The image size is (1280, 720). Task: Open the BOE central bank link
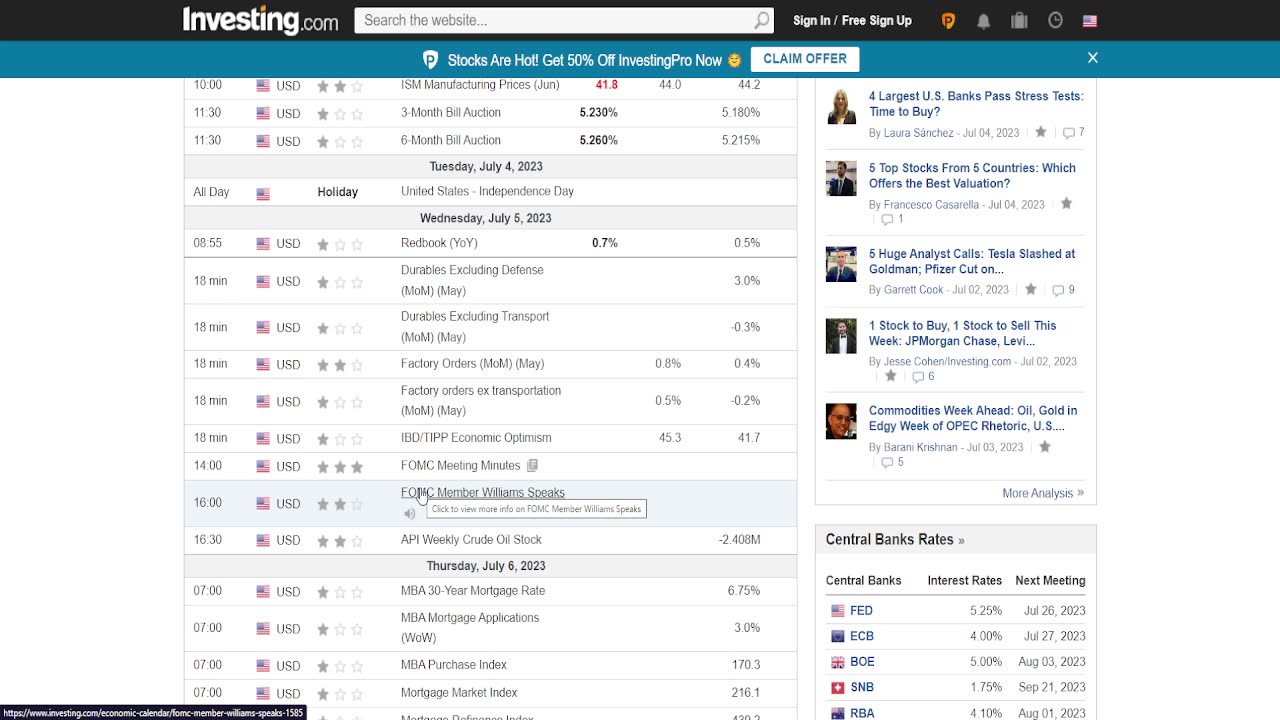pos(862,662)
